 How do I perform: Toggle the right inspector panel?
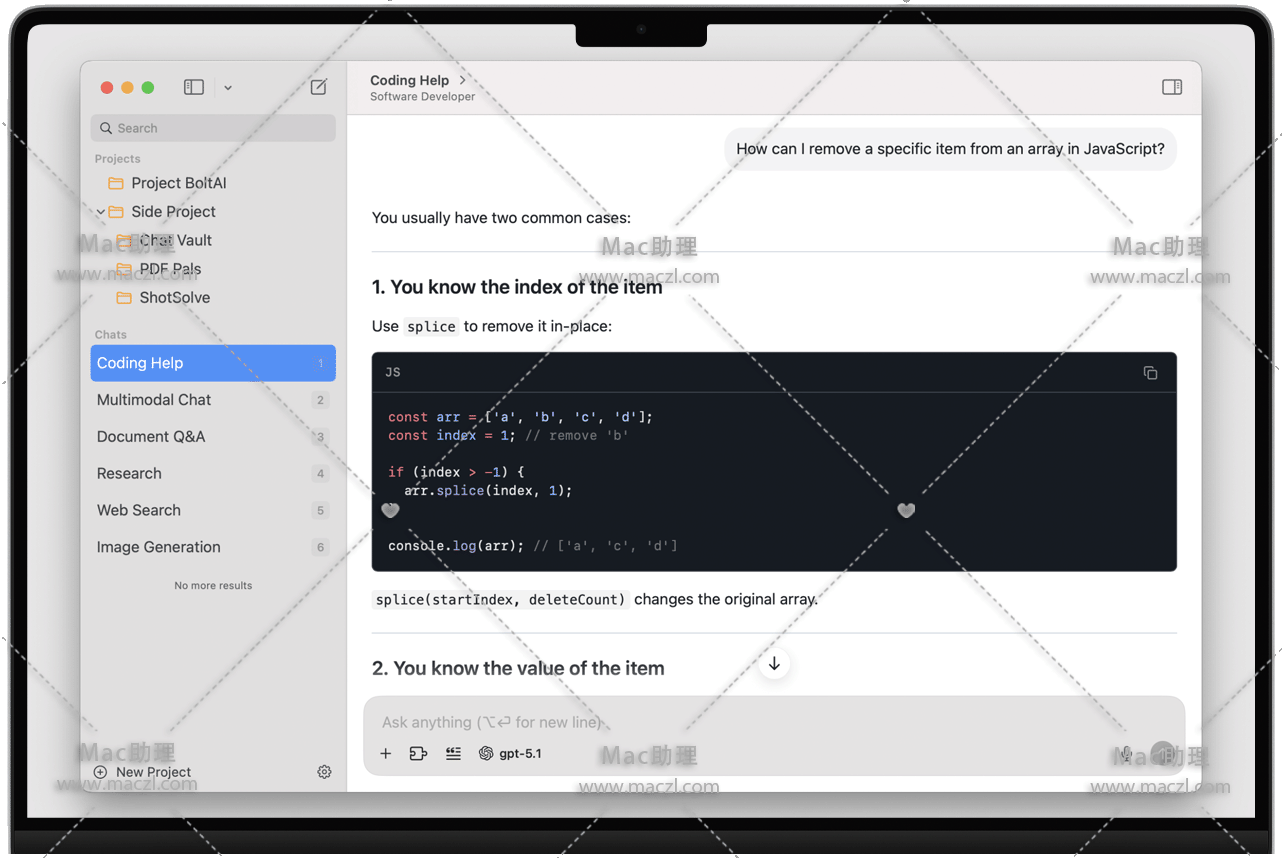[x=1172, y=87]
